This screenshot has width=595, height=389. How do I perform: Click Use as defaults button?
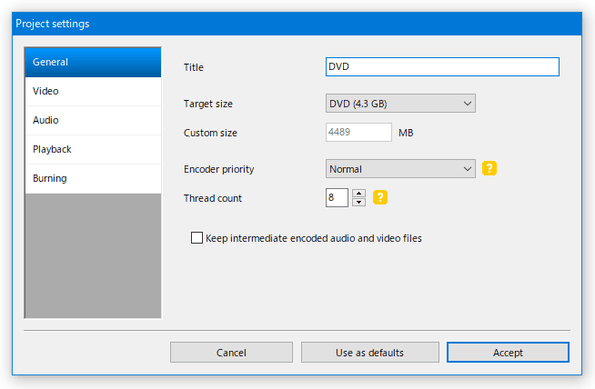click(x=370, y=353)
